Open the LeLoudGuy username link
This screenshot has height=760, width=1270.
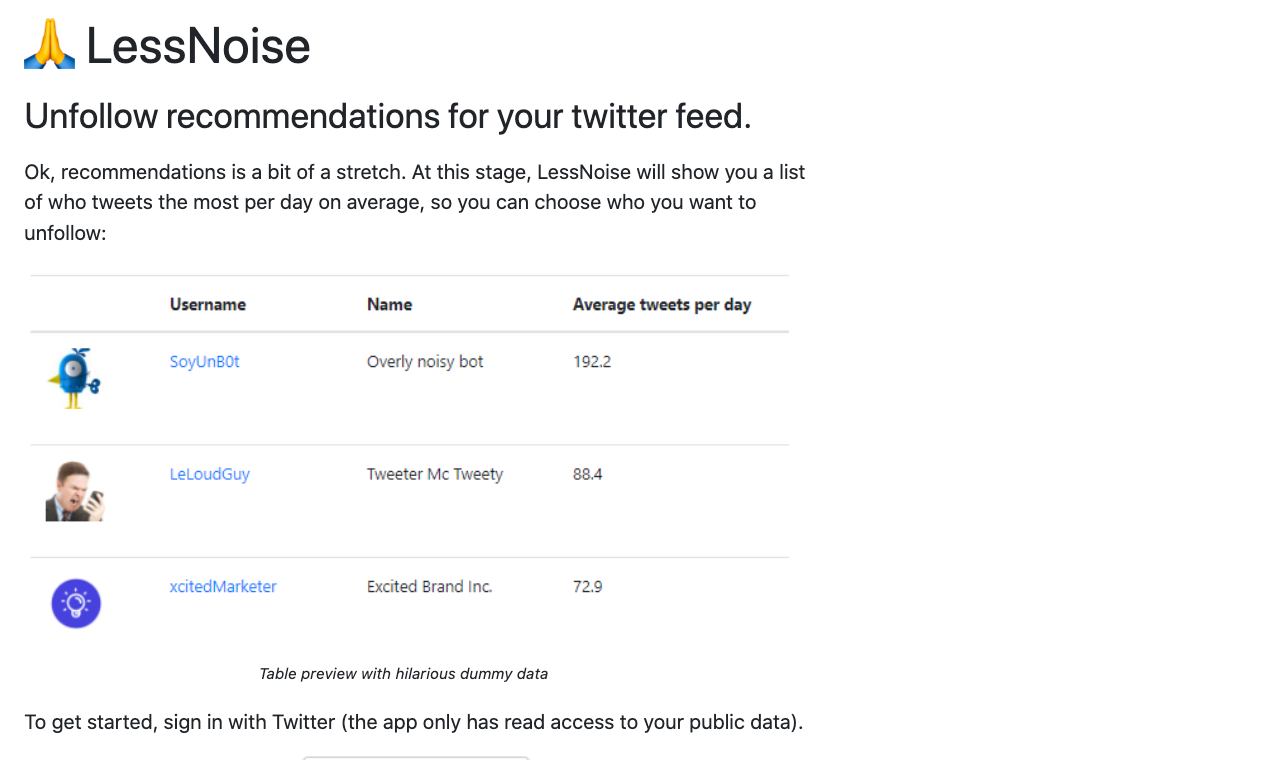[x=210, y=474]
